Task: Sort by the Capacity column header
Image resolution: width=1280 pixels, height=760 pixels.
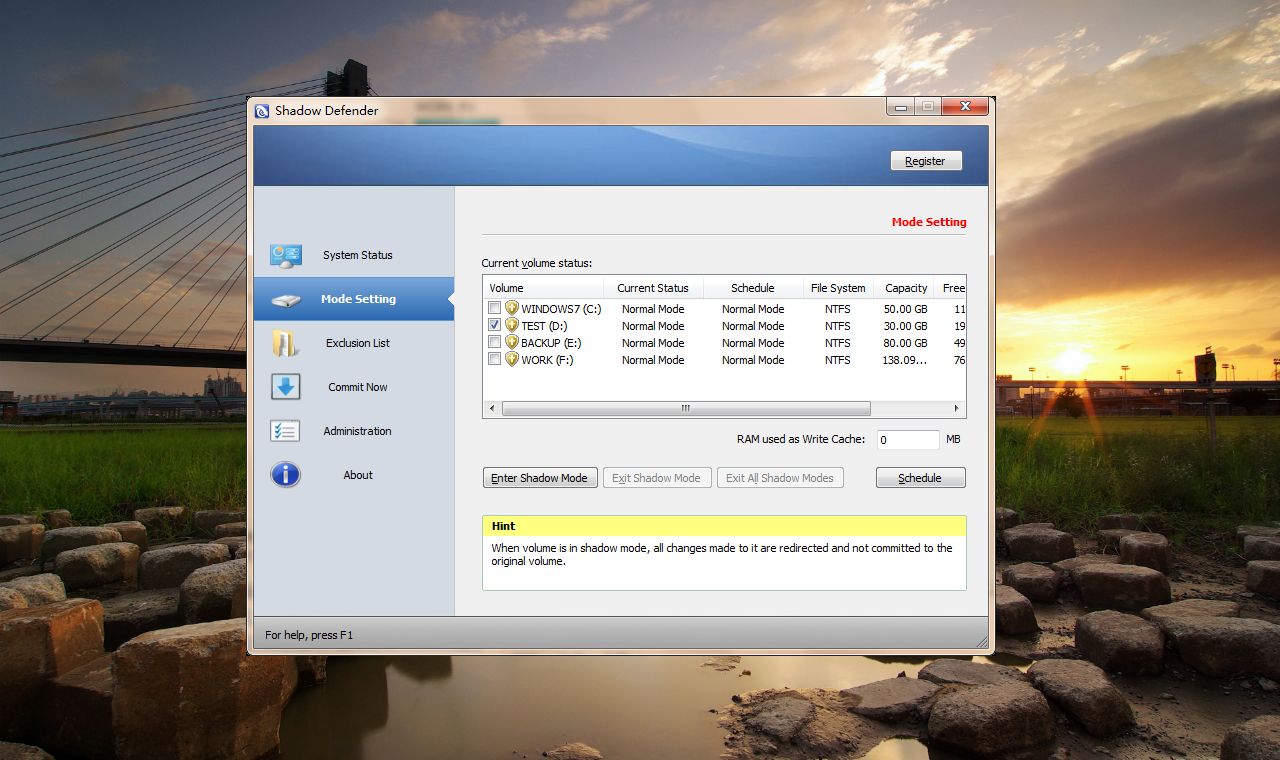Action: 905,288
